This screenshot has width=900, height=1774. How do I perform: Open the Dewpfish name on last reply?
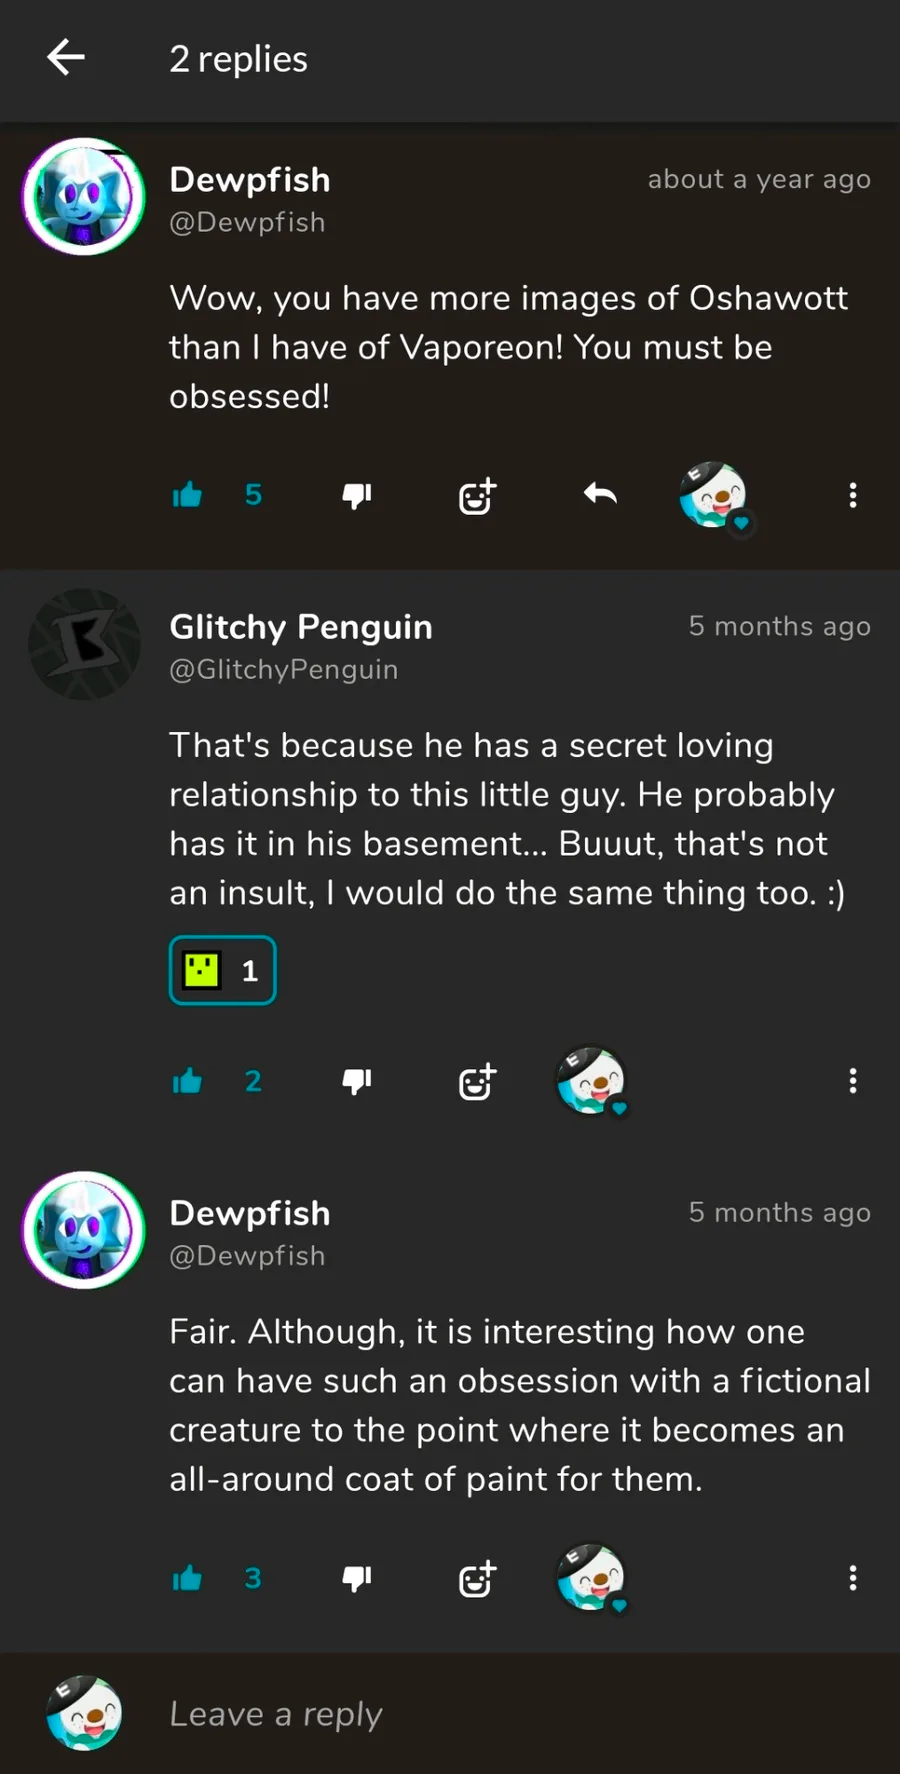click(x=250, y=1213)
